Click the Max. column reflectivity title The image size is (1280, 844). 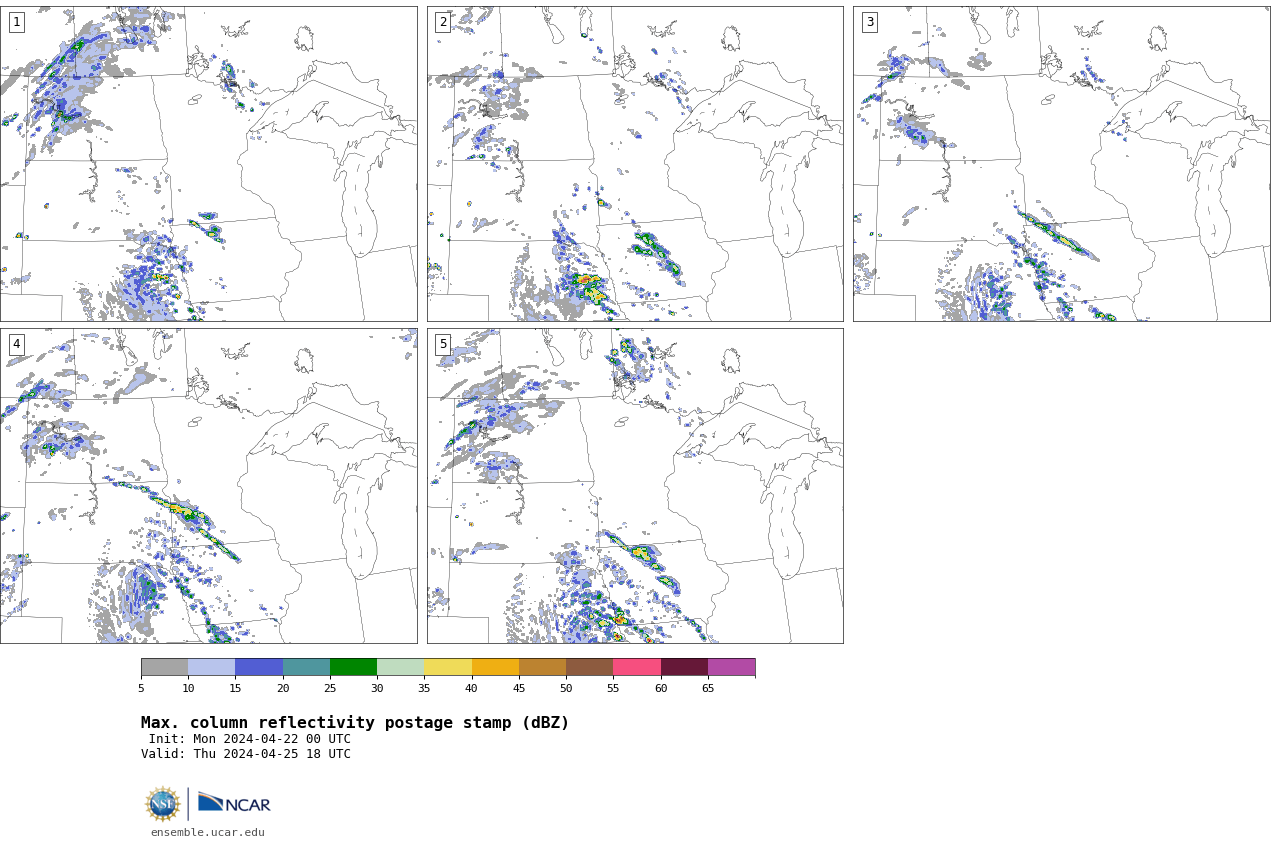pyautogui.click(x=355, y=723)
